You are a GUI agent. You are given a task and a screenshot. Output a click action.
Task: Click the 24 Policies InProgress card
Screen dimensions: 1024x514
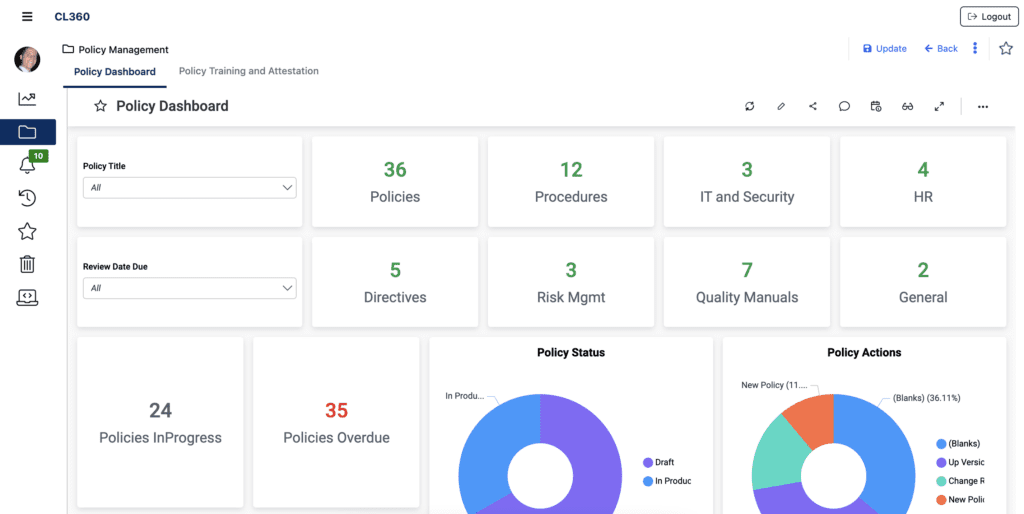click(160, 423)
